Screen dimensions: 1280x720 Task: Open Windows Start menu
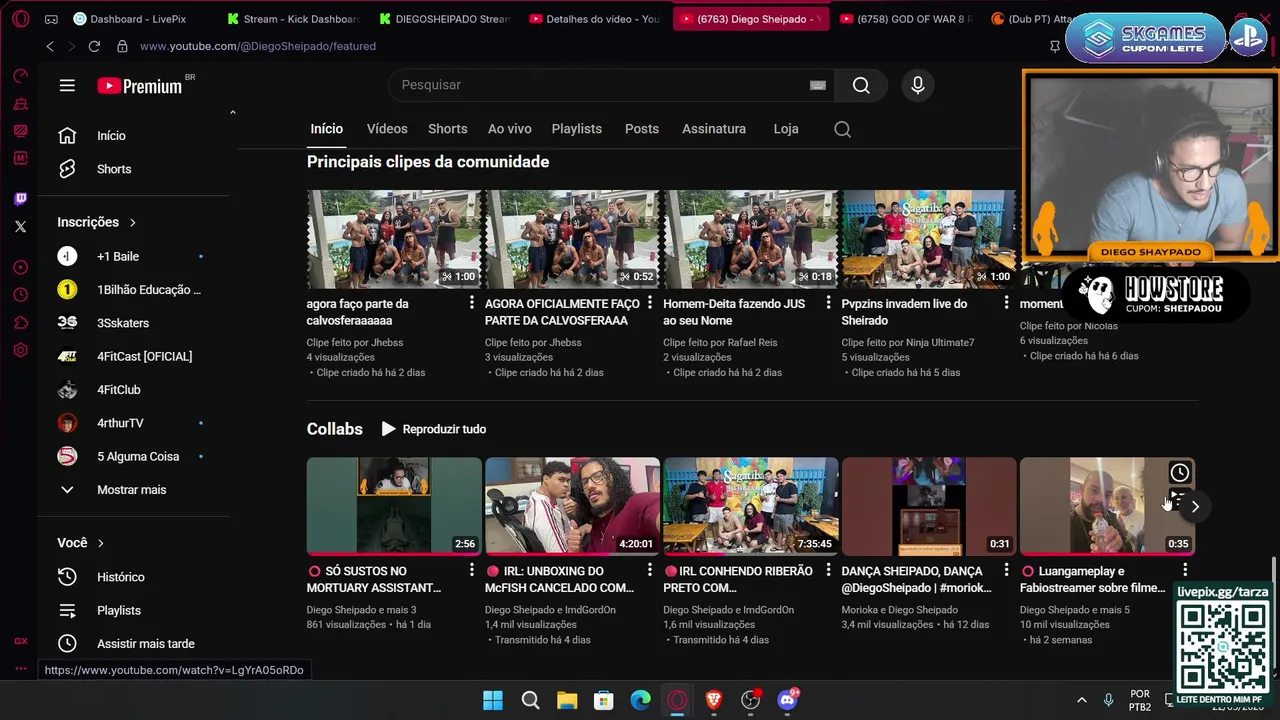[493, 700]
